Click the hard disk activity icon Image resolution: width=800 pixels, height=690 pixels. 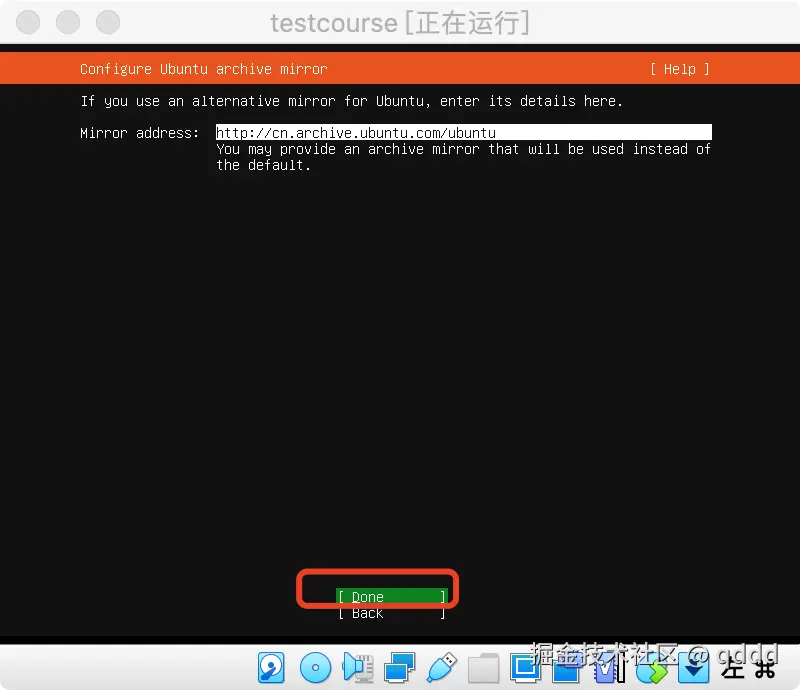pyautogui.click(x=271, y=668)
